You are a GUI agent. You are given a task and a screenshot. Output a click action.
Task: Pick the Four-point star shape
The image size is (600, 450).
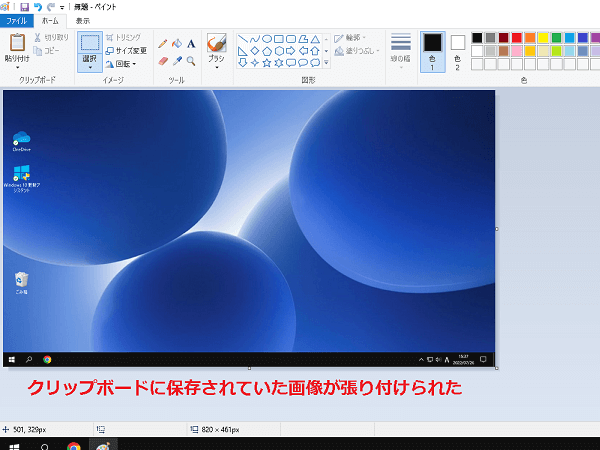[255, 63]
